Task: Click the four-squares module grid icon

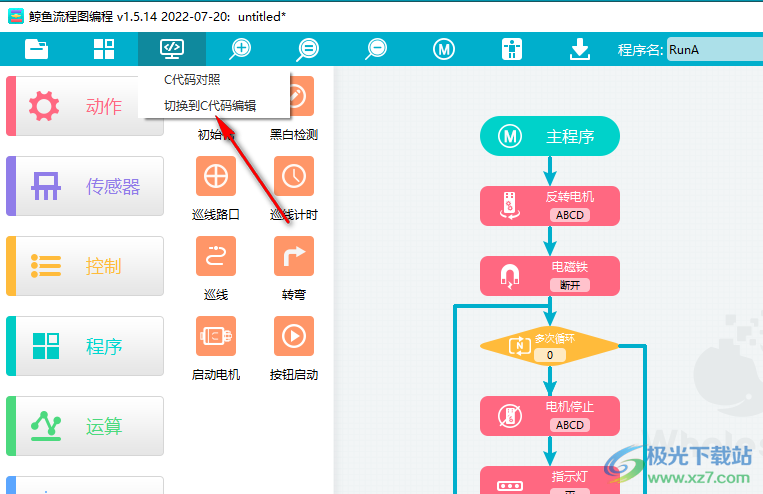Action: coord(104,49)
